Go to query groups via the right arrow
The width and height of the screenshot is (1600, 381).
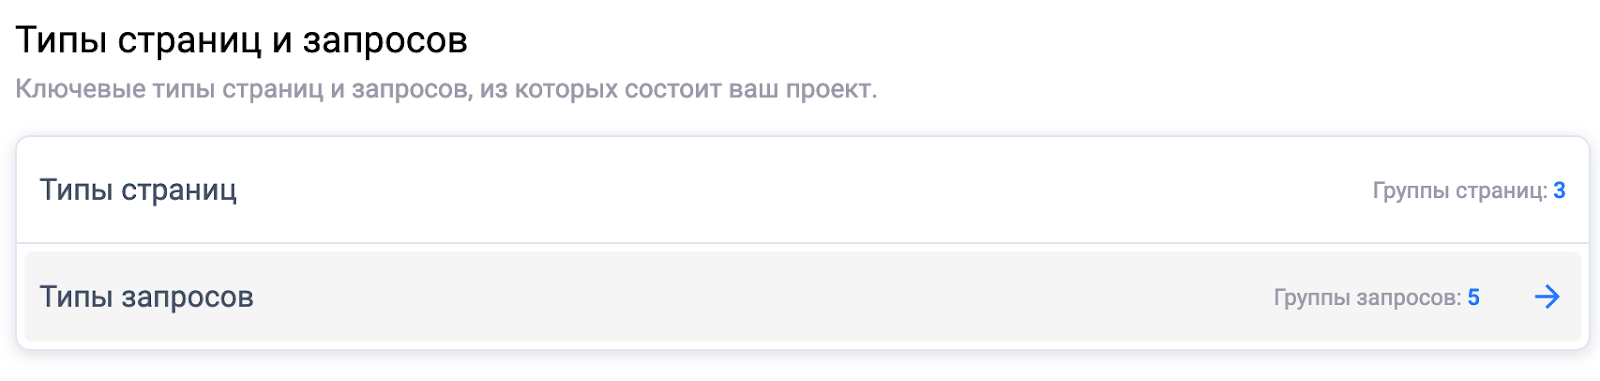(1547, 297)
